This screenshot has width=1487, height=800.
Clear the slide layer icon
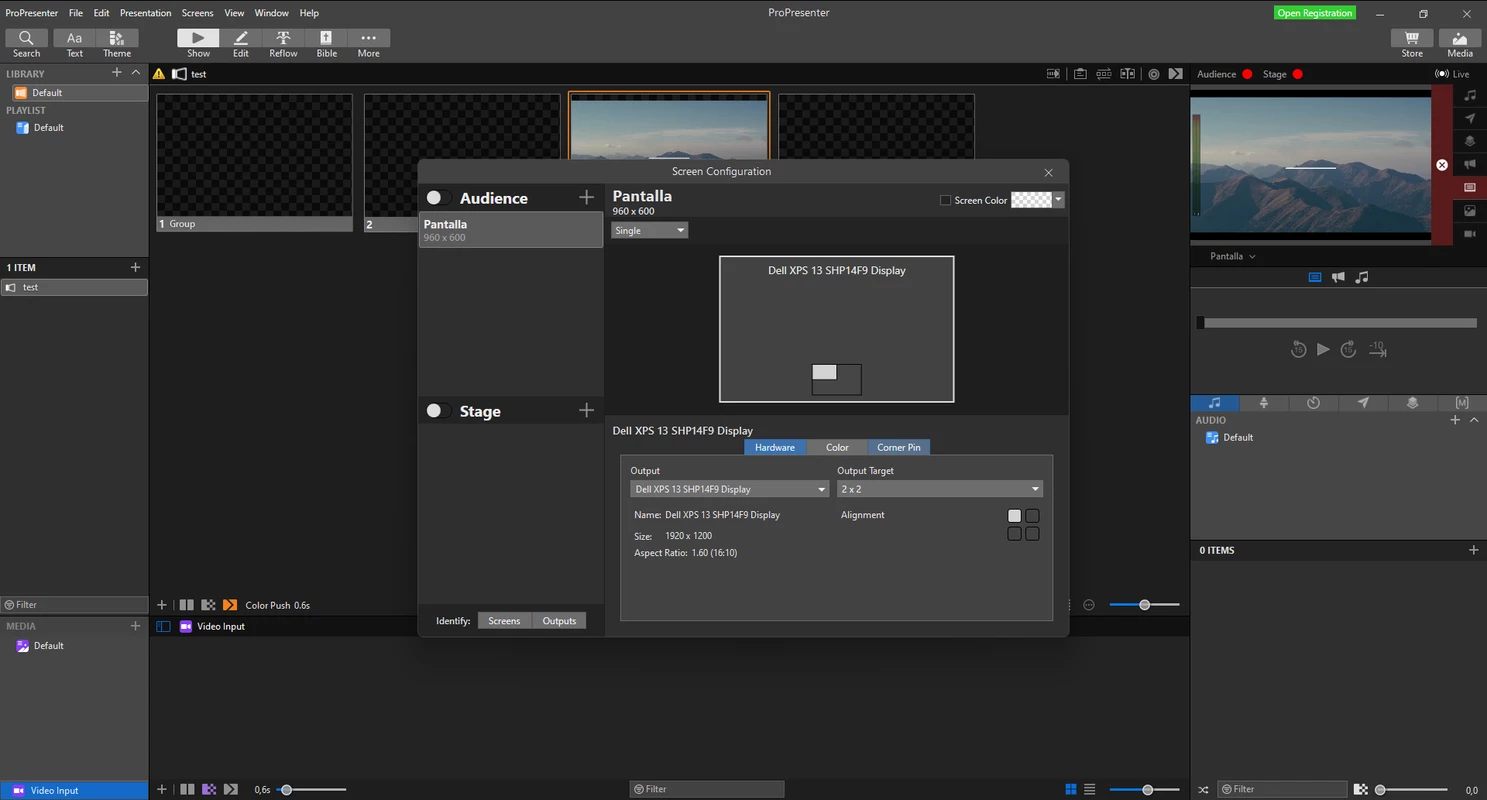[x=1469, y=187]
